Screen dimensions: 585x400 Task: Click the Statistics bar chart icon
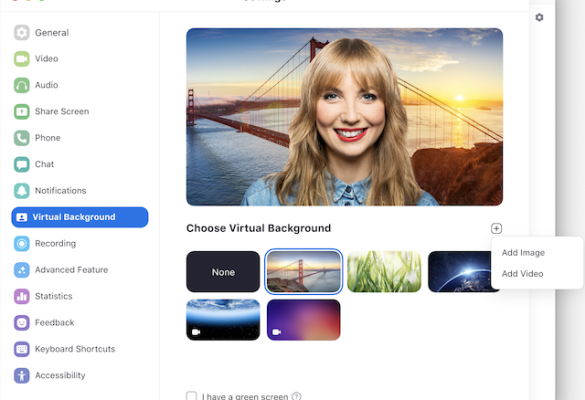pos(22,296)
